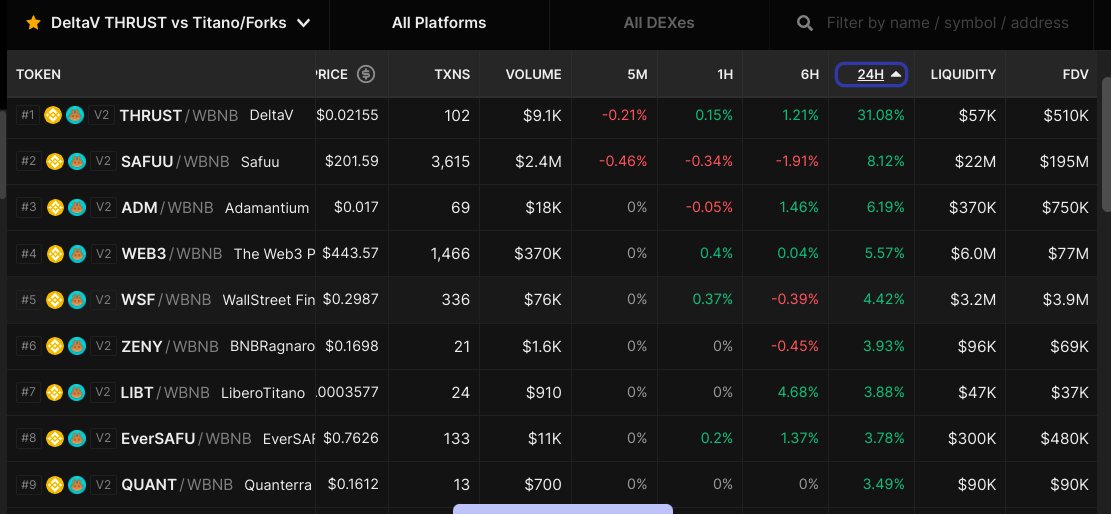Sort by TOKEN column header

(38, 74)
